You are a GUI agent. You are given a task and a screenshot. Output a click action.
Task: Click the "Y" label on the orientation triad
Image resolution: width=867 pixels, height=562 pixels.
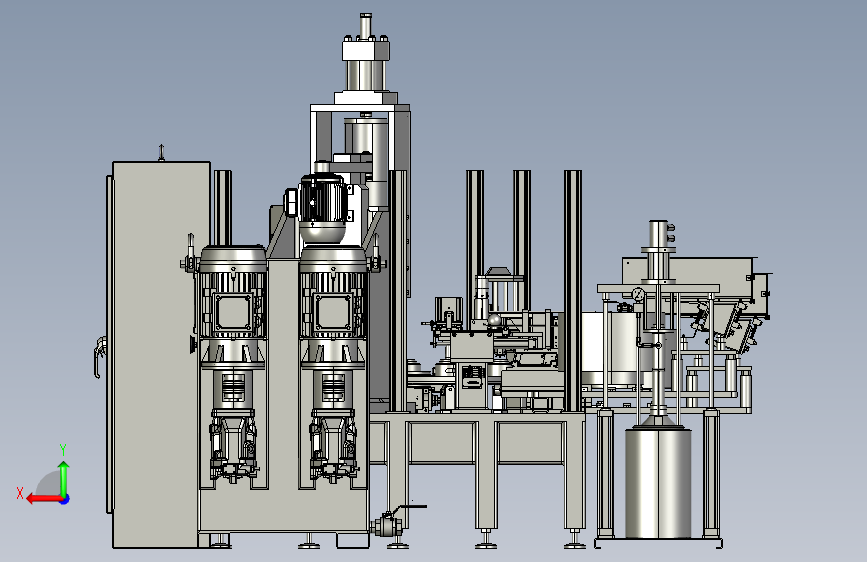click(x=63, y=450)
